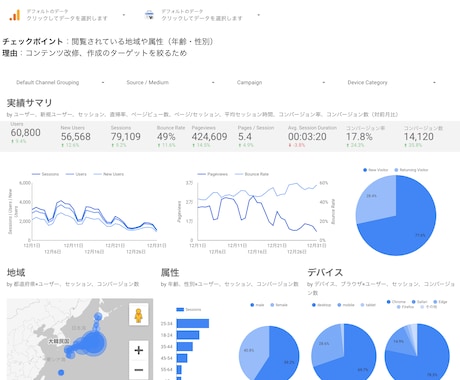460x380 pixels.
Task: Click the 25-34 age sessions bar
Action: 193,323
